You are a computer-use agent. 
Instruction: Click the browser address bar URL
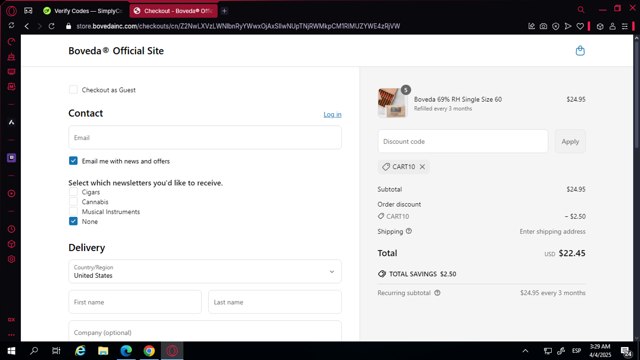pos(238,26)
